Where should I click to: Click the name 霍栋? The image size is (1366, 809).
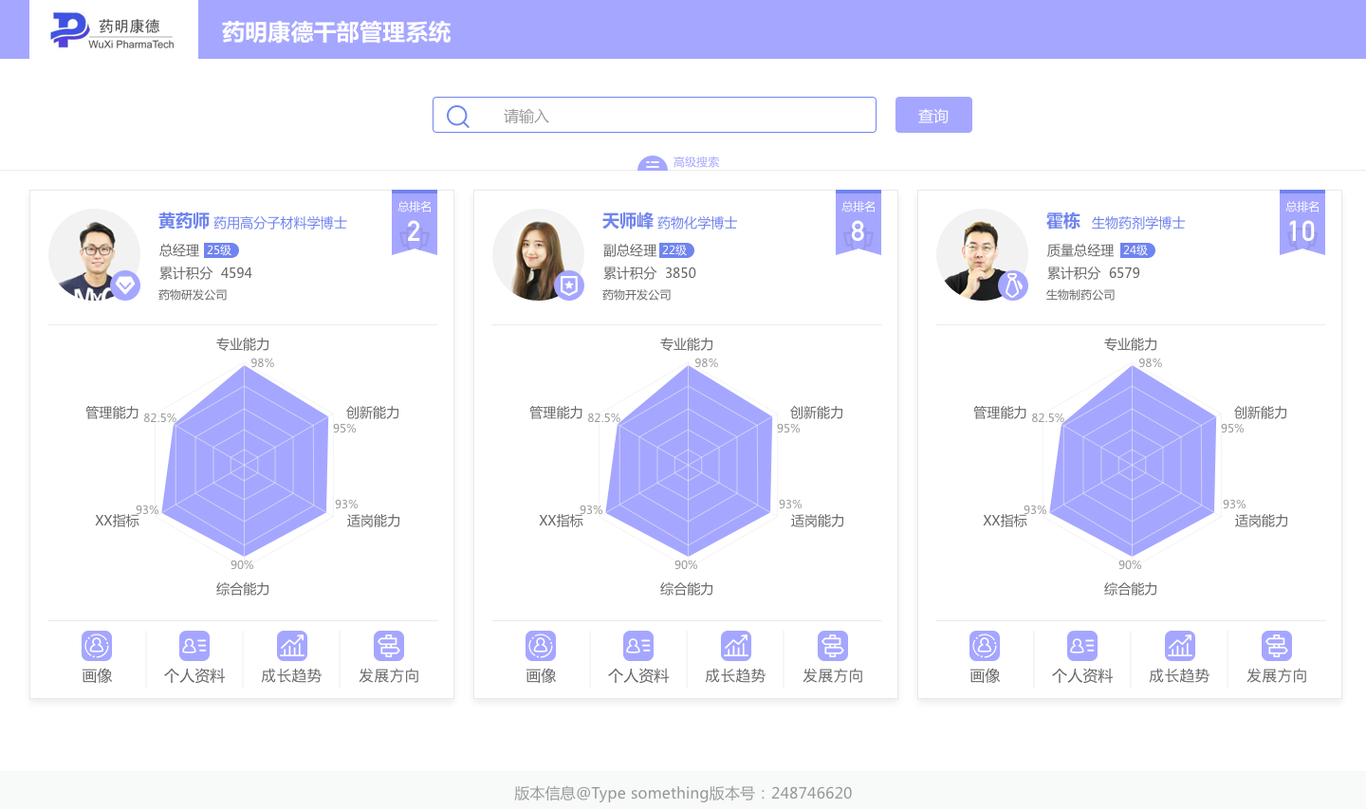tap(1063, 221)
